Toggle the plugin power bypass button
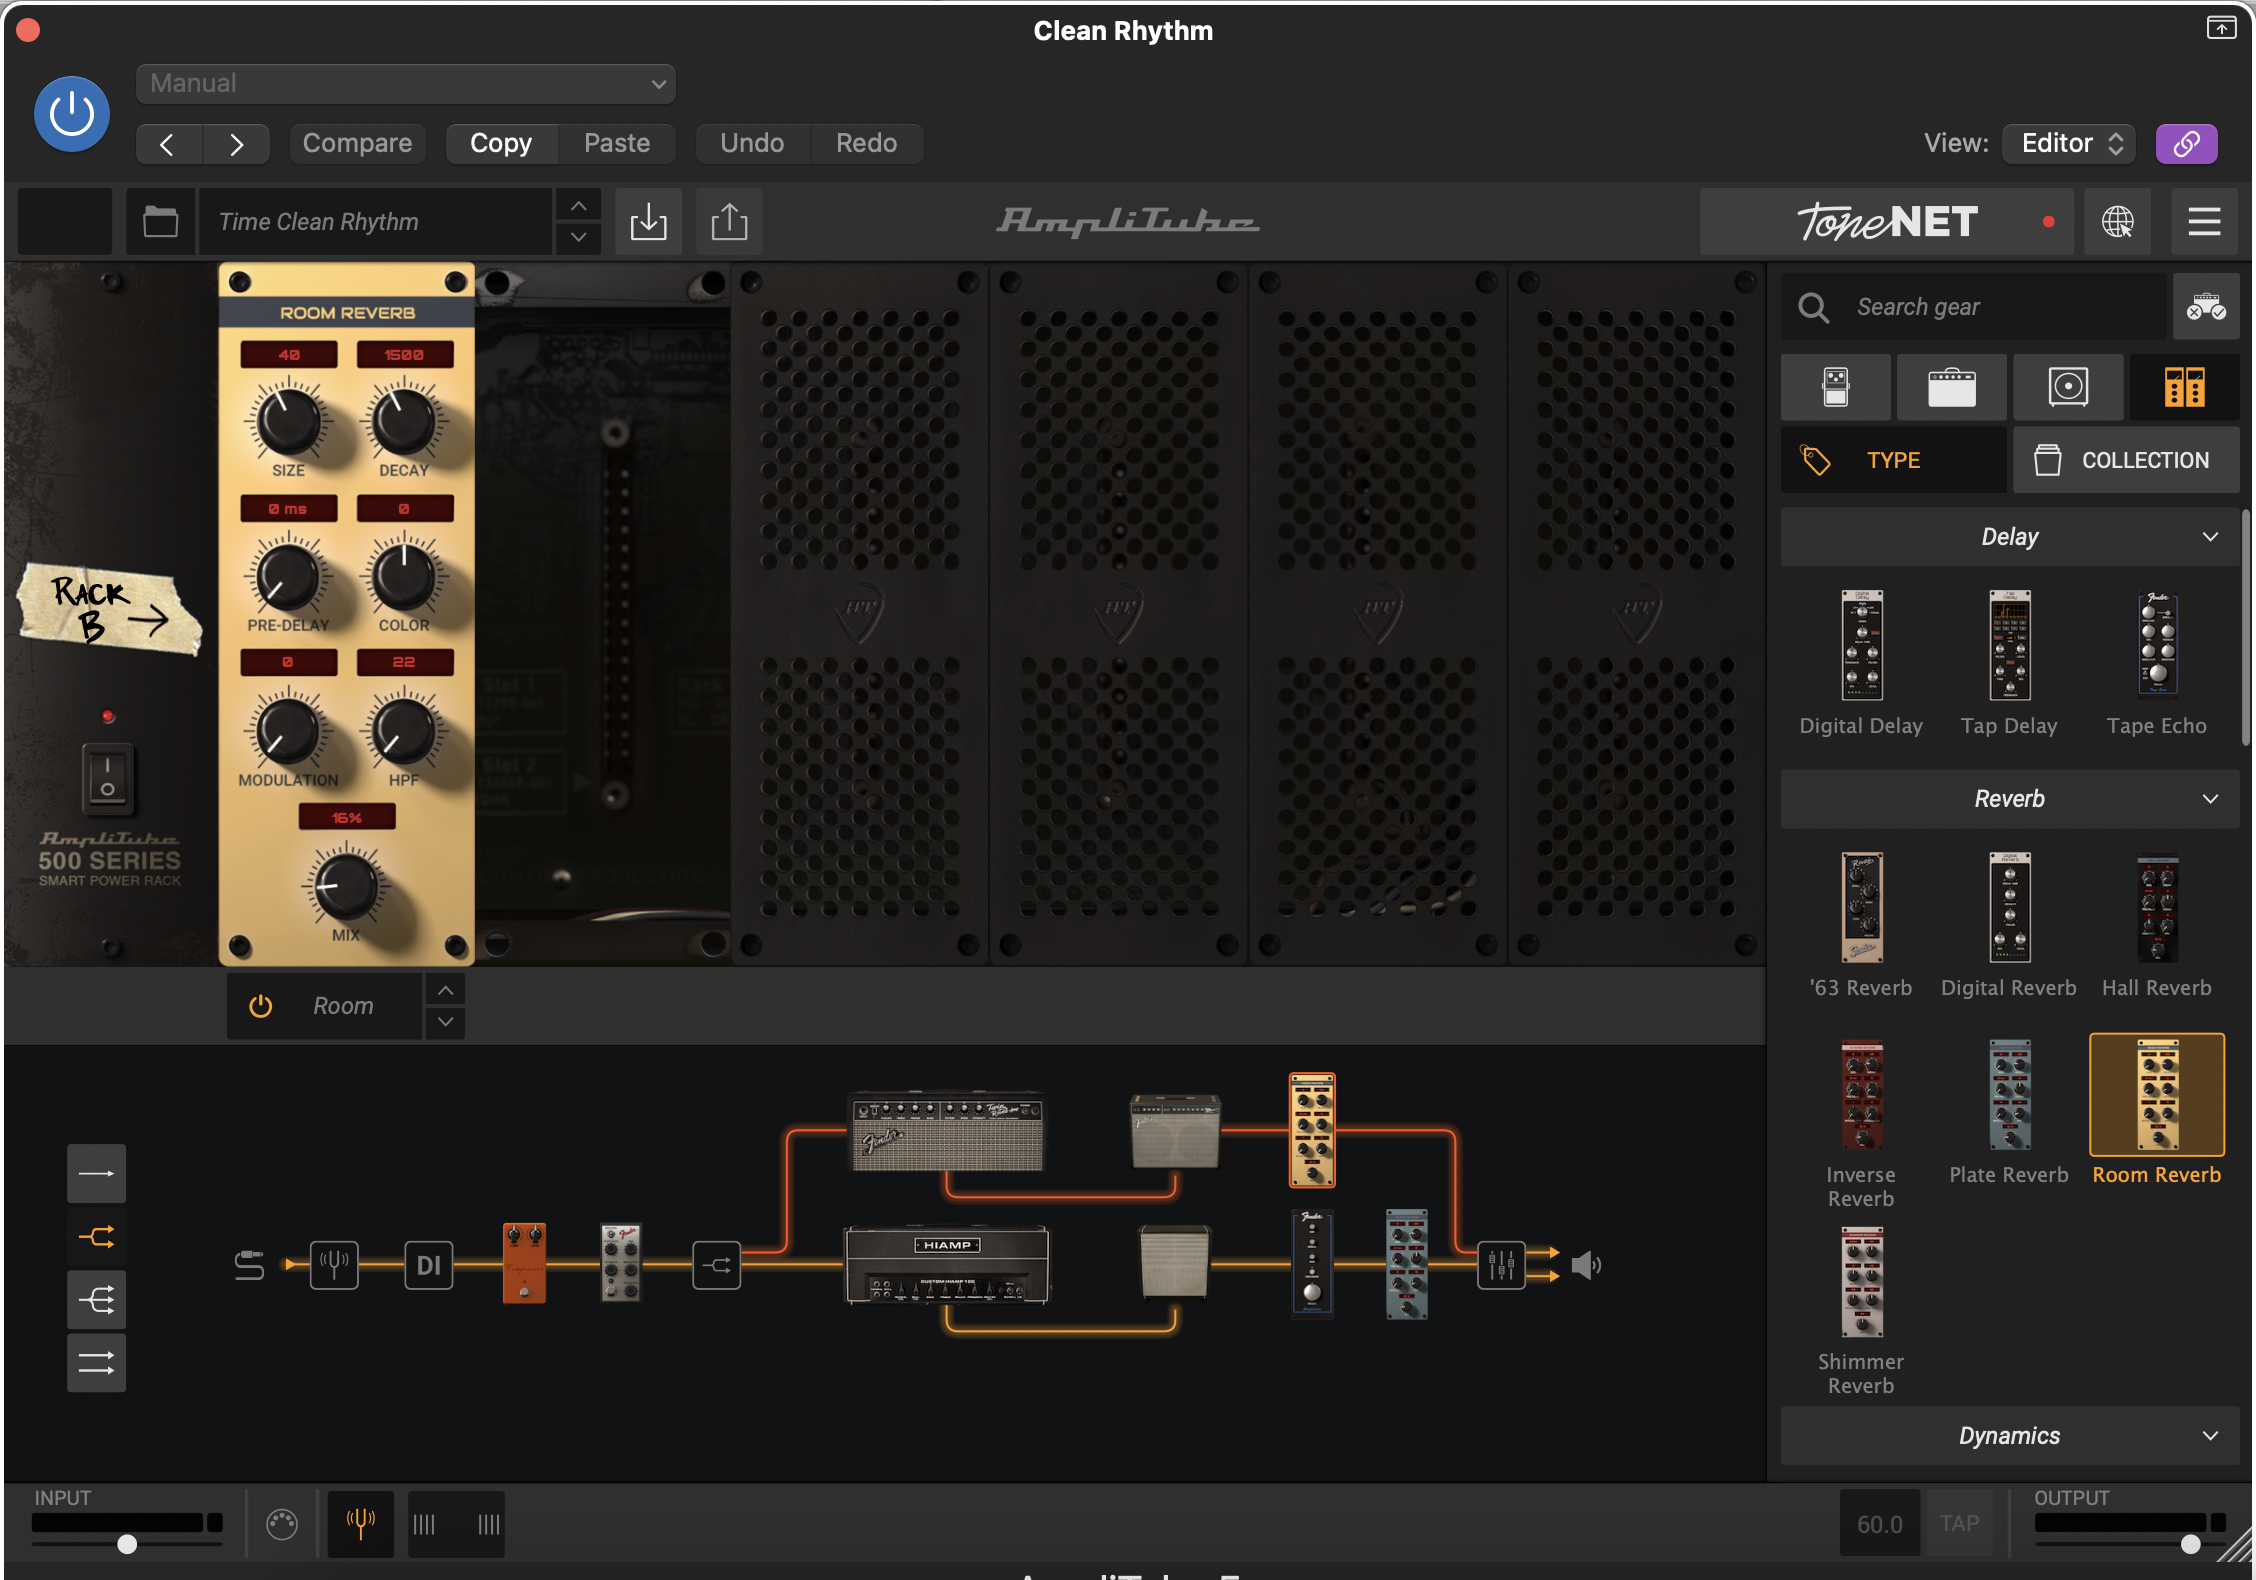The width and height of the screenshot is (2256, 1580). point(72,114)
